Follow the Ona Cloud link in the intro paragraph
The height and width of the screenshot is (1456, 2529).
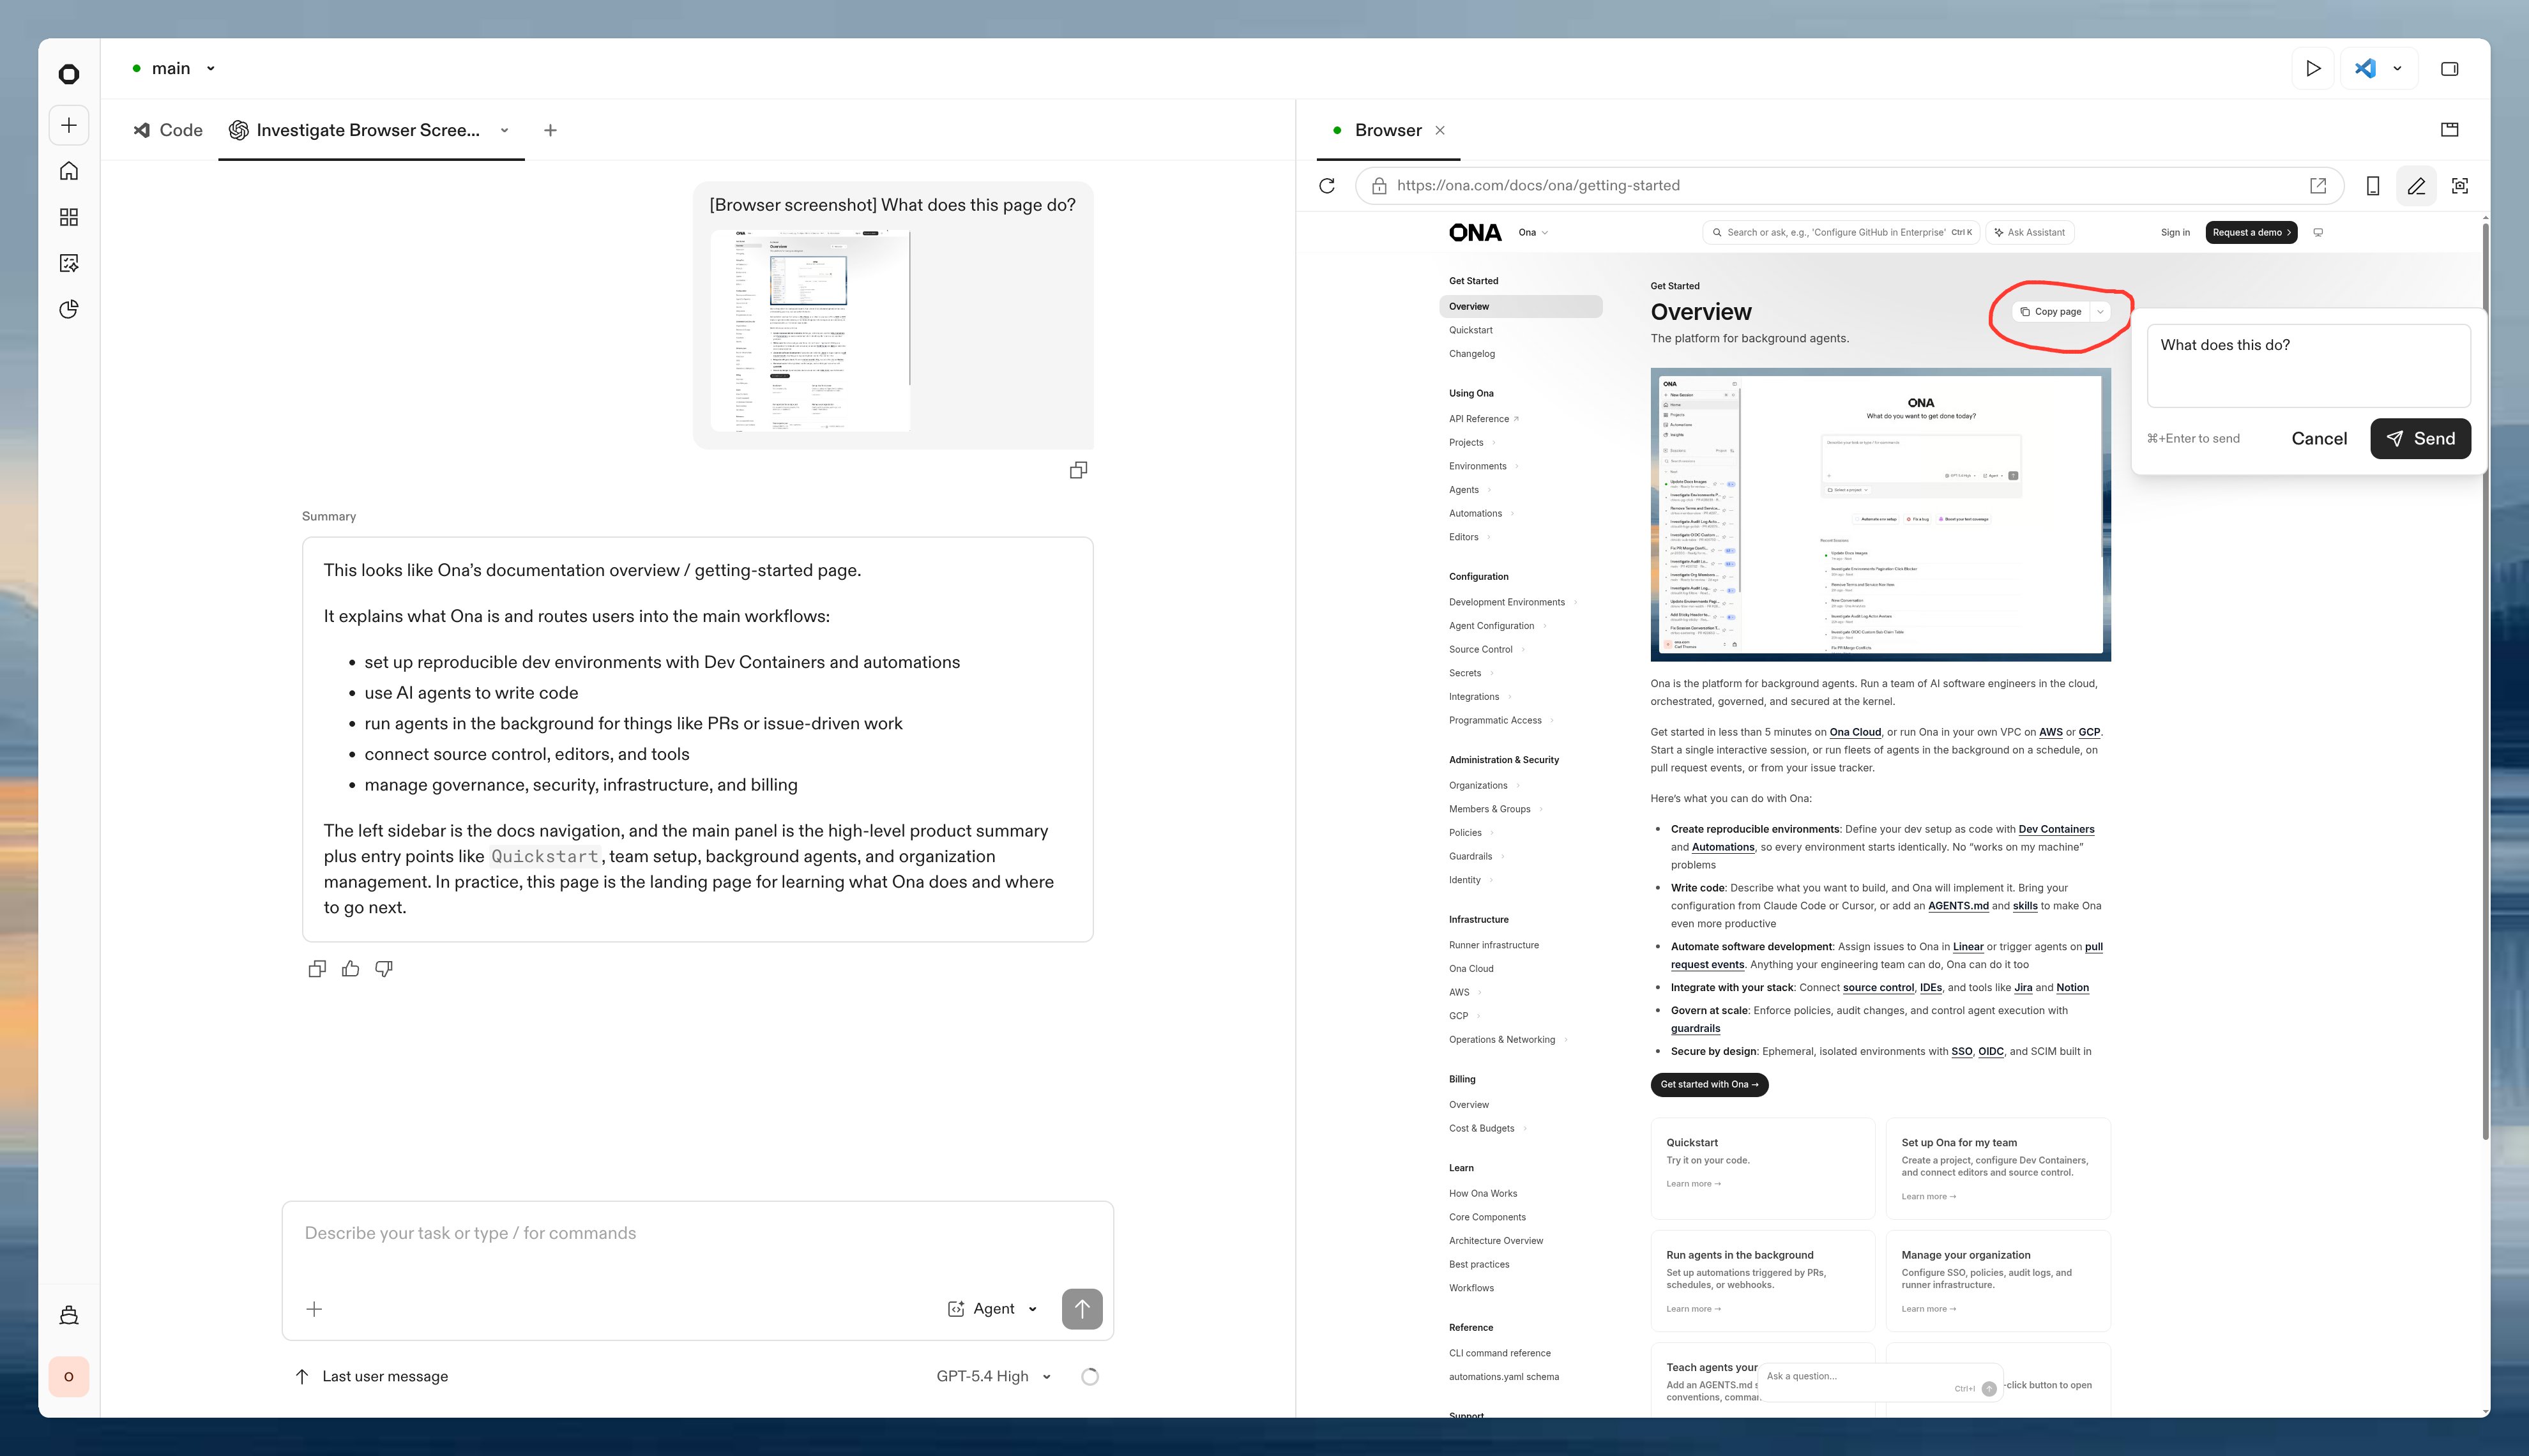1855,732
